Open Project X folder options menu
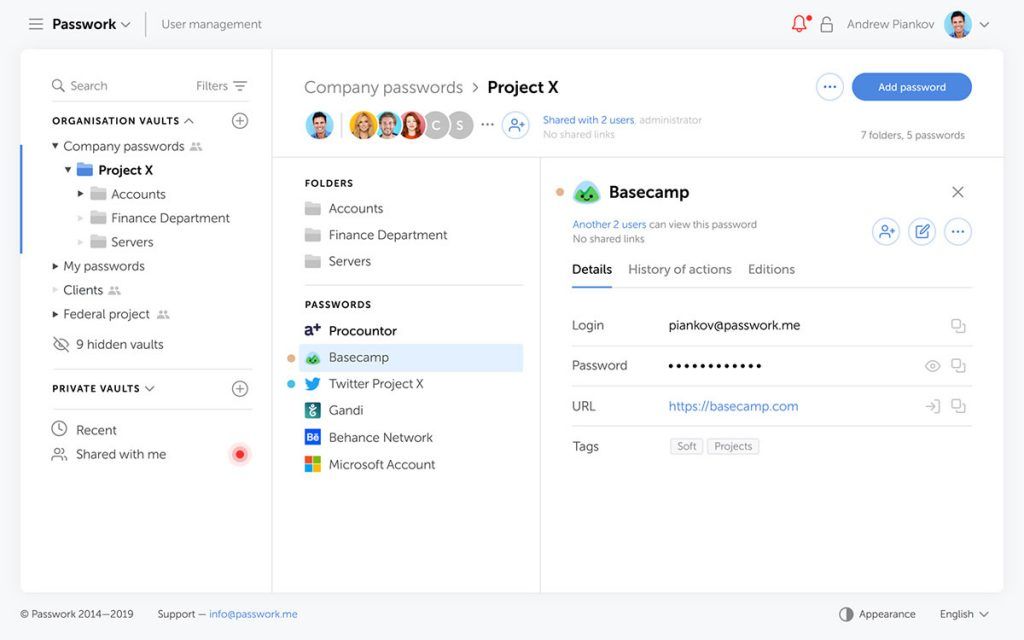The width and height of the screenshot is (1024, 640). coord(829,87)
